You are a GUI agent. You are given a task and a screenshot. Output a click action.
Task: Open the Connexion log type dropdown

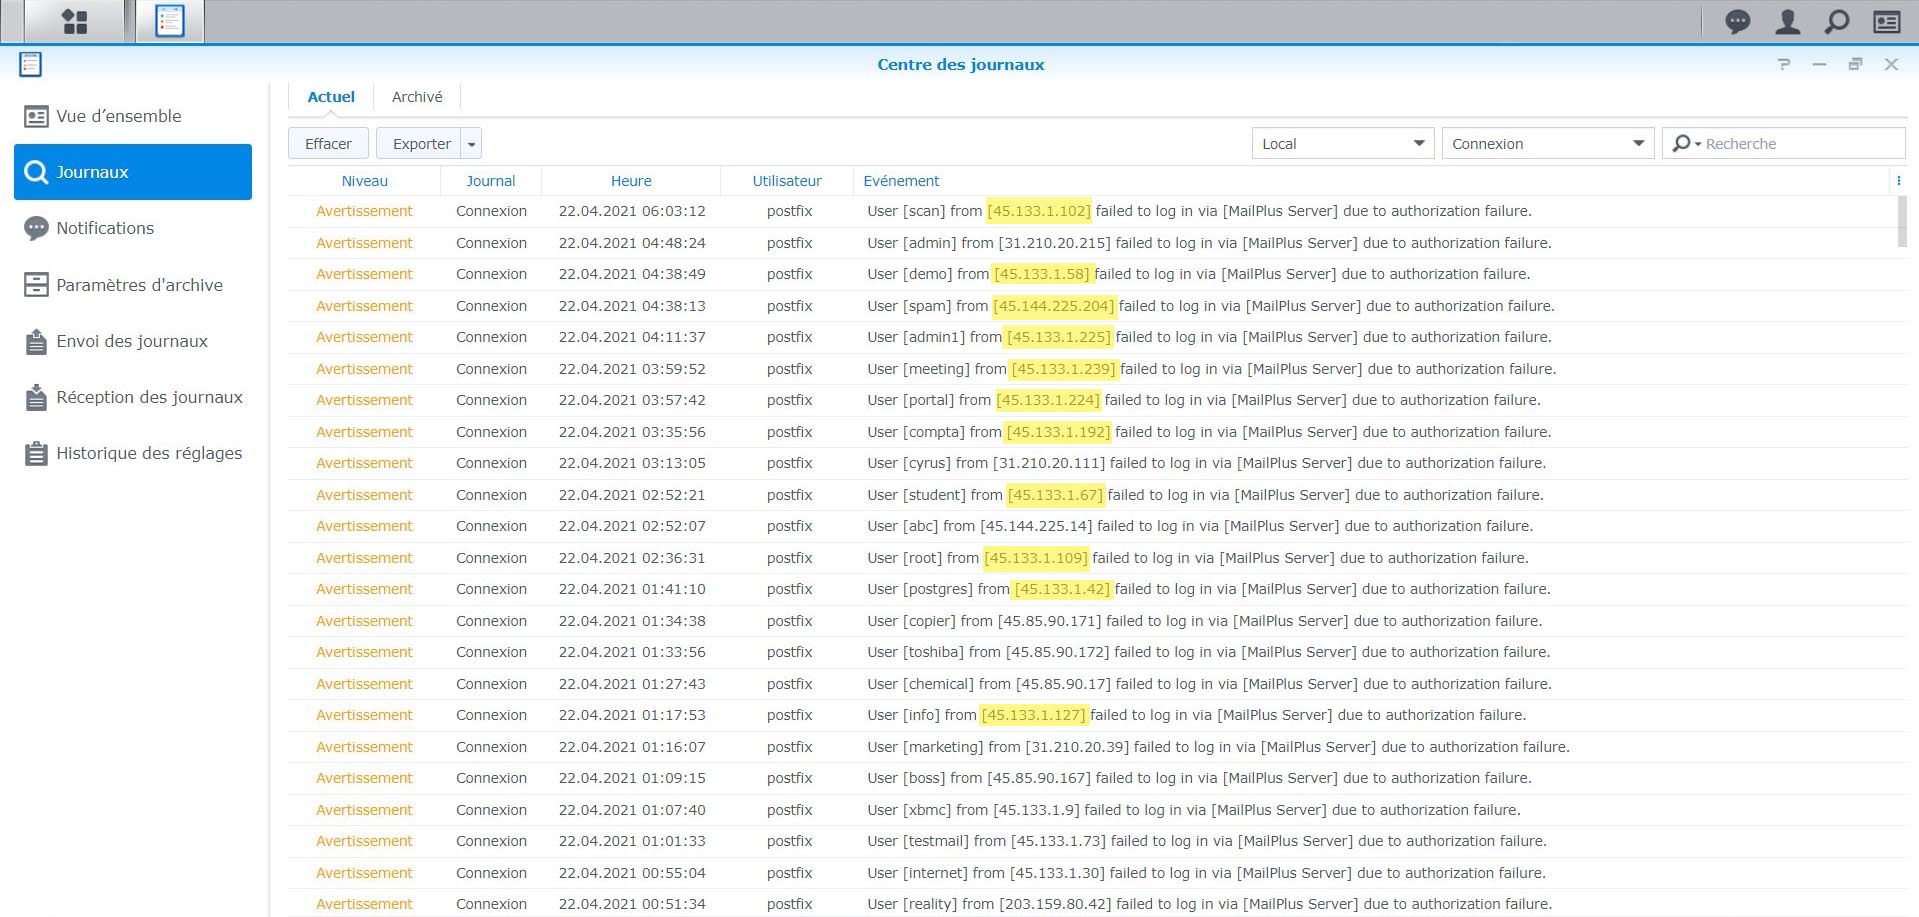click(x=1547, y=144)
